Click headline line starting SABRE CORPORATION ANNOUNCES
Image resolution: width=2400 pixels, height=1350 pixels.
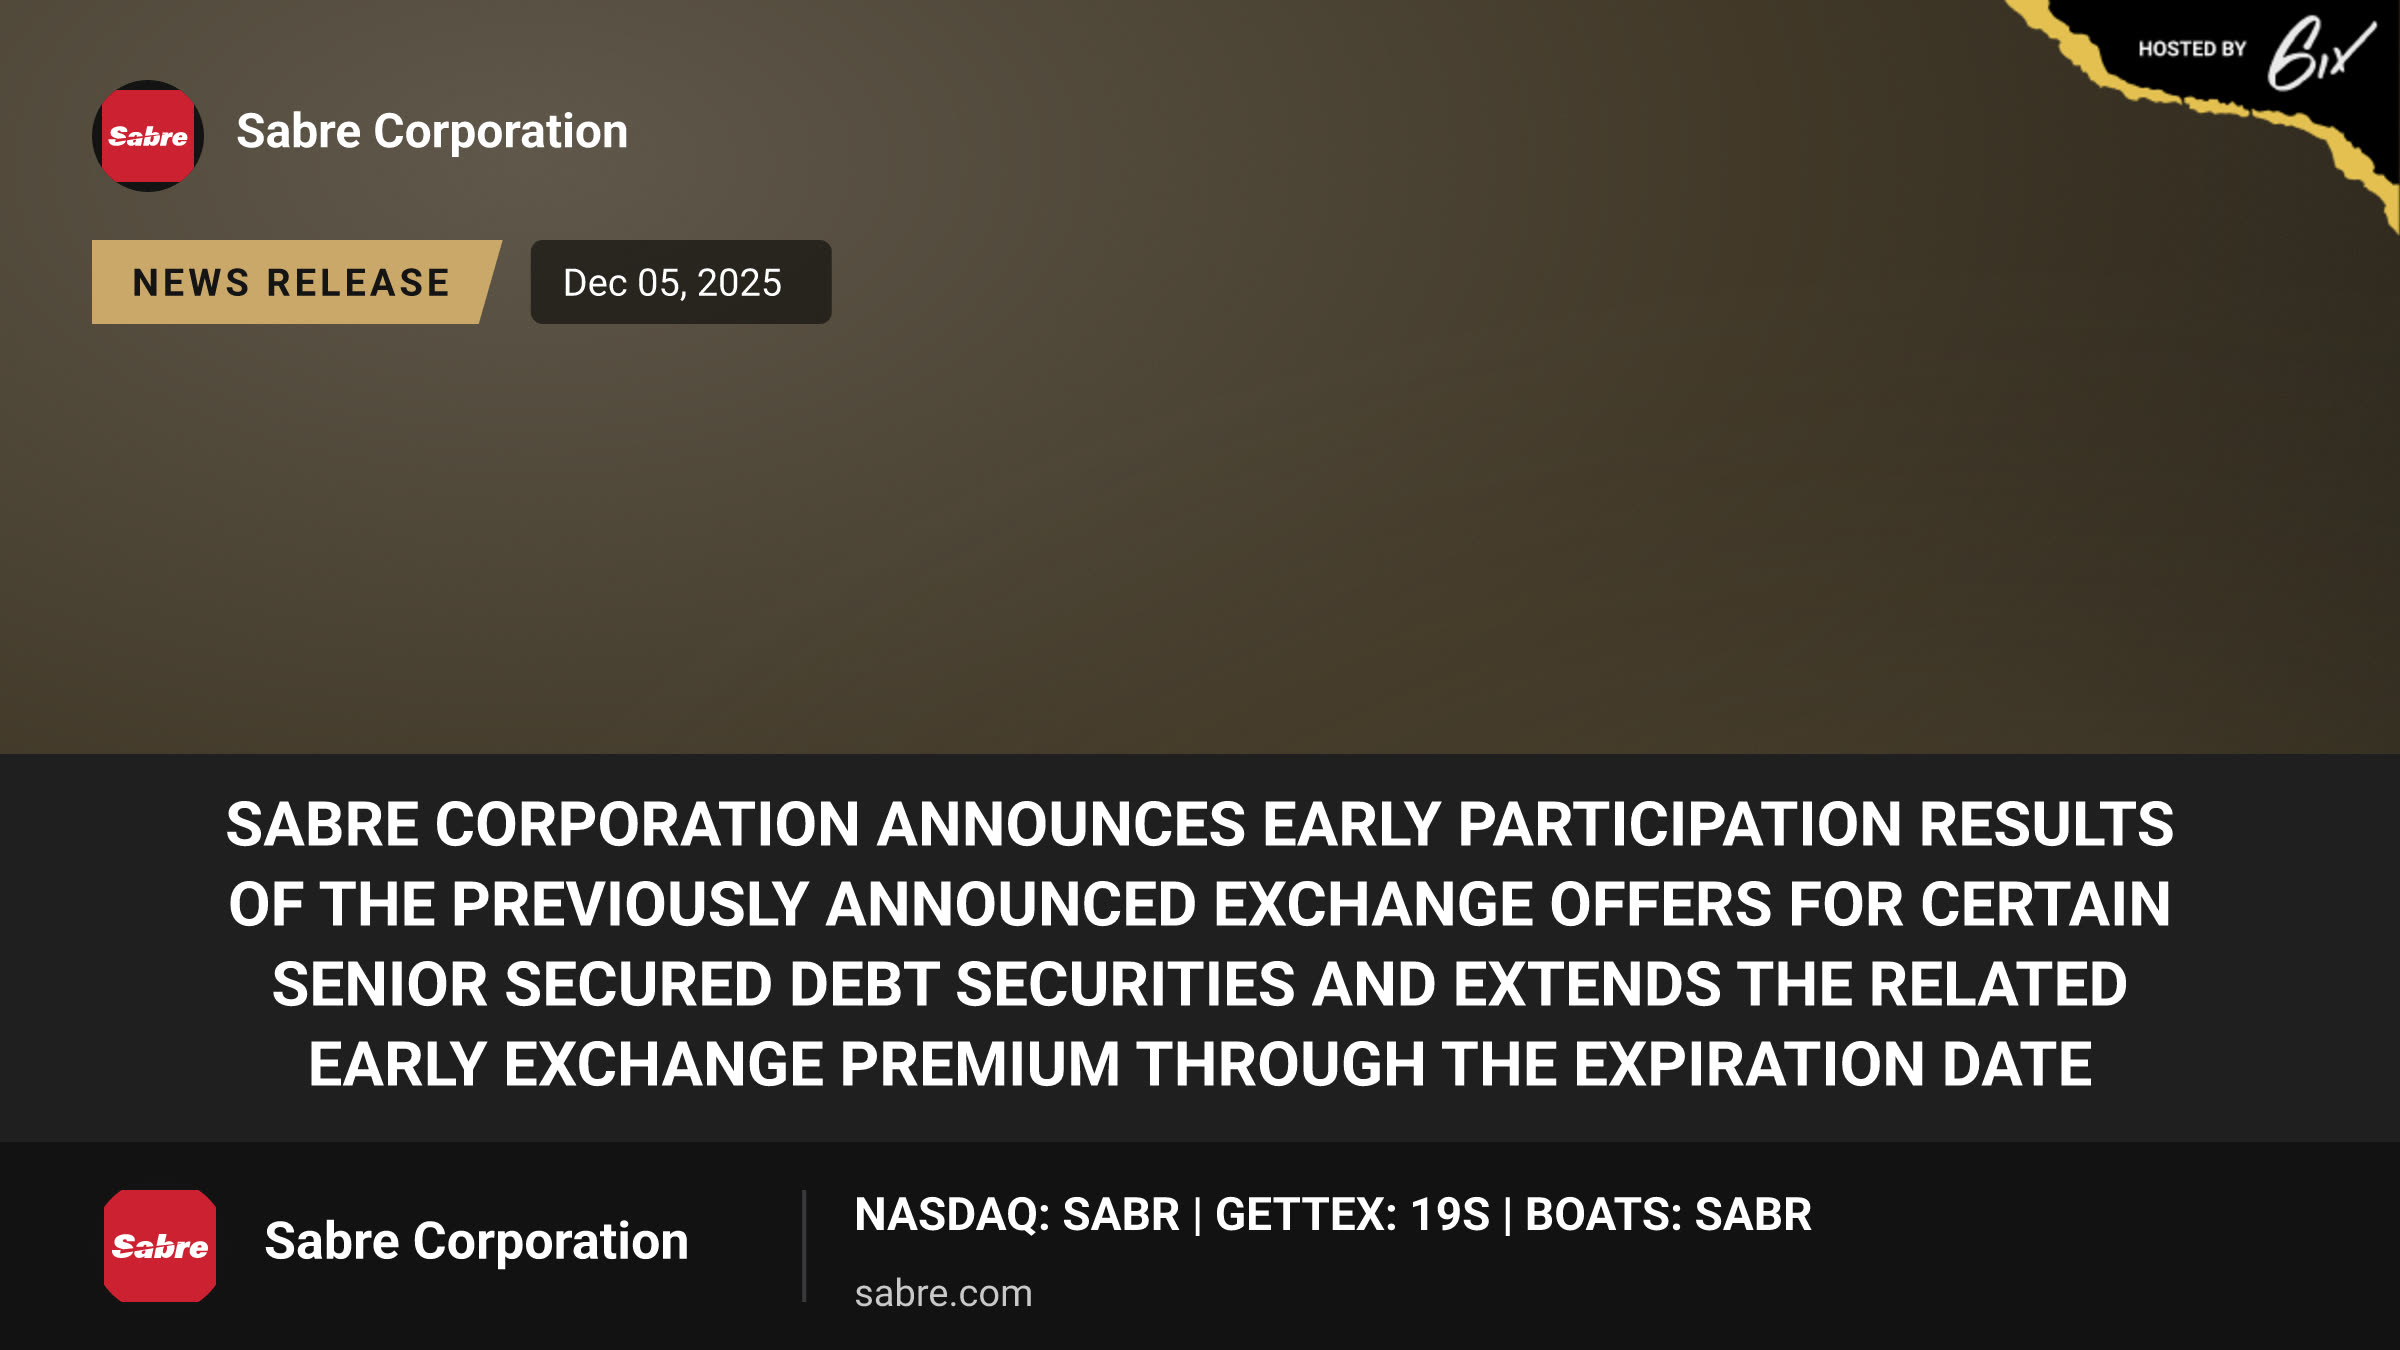[x=1200, y=825]
